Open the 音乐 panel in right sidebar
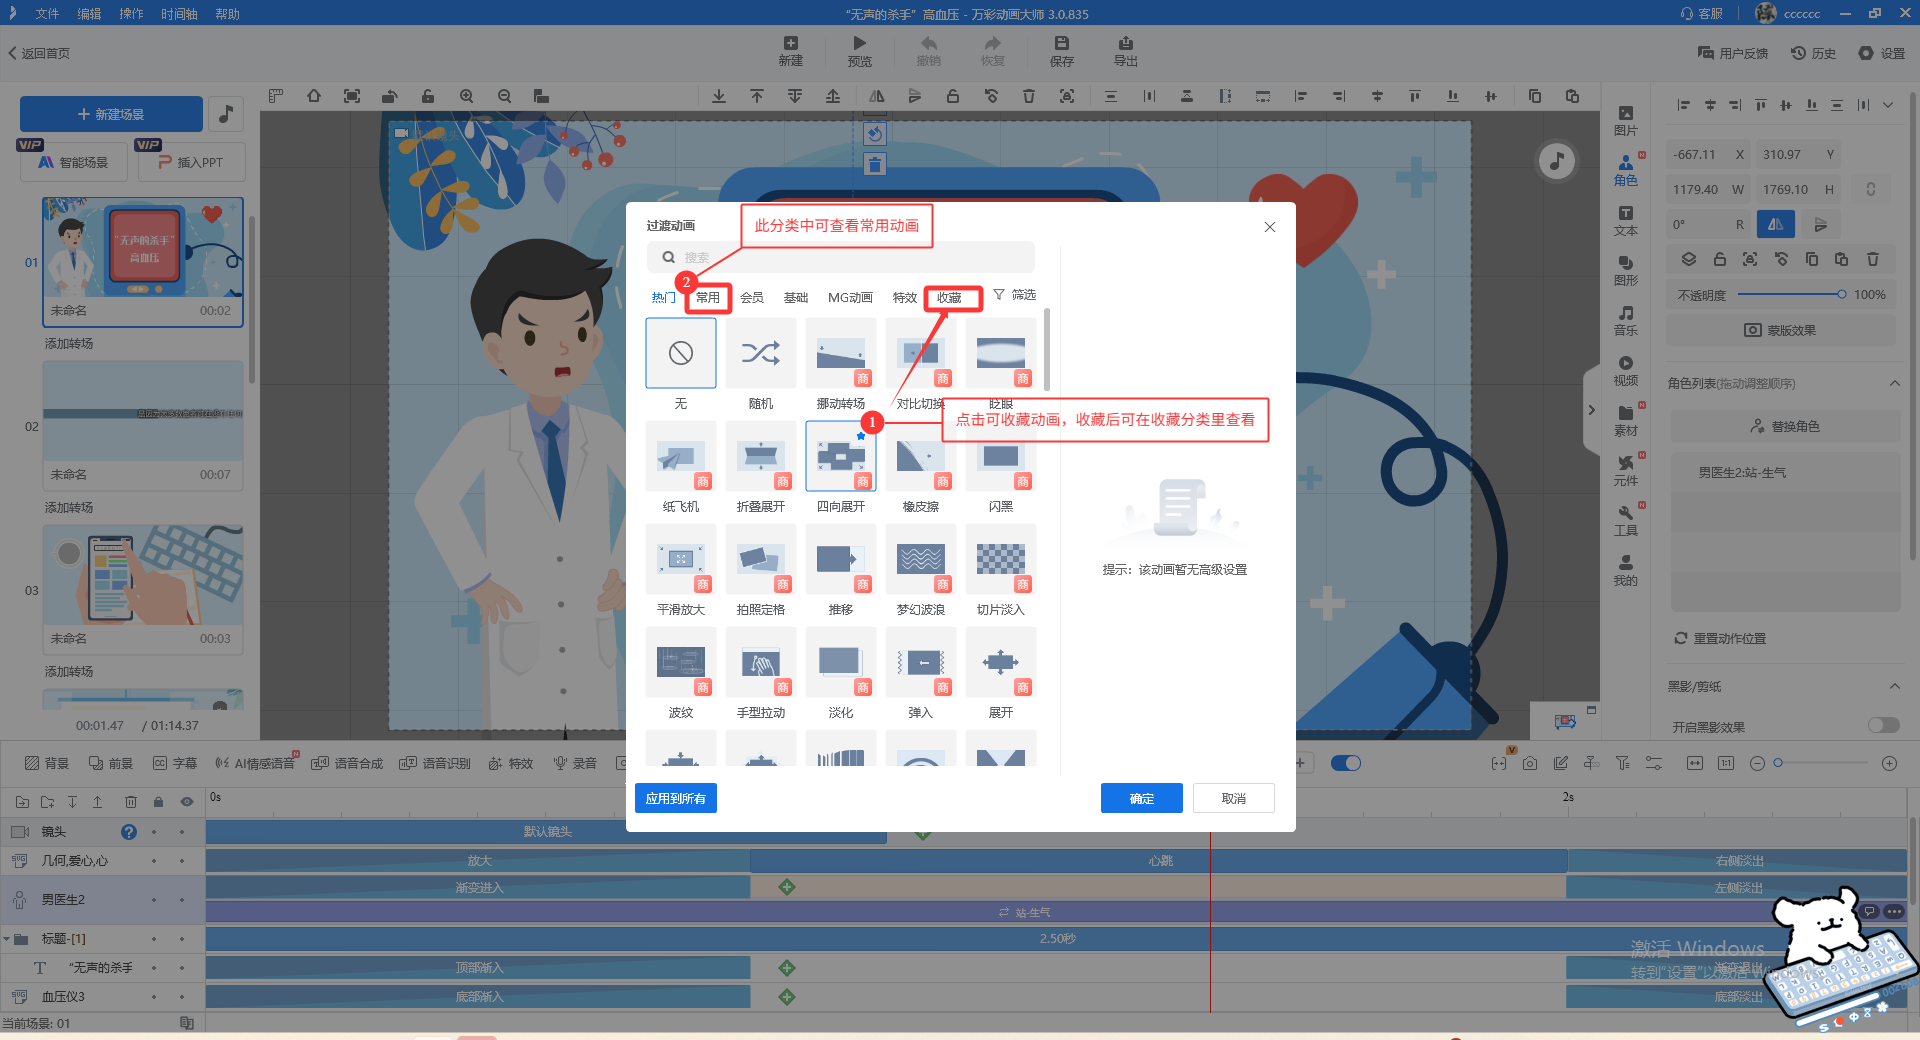Screen dimensions: 1920x1040 pyautogui.click(x=1625, y=320)
